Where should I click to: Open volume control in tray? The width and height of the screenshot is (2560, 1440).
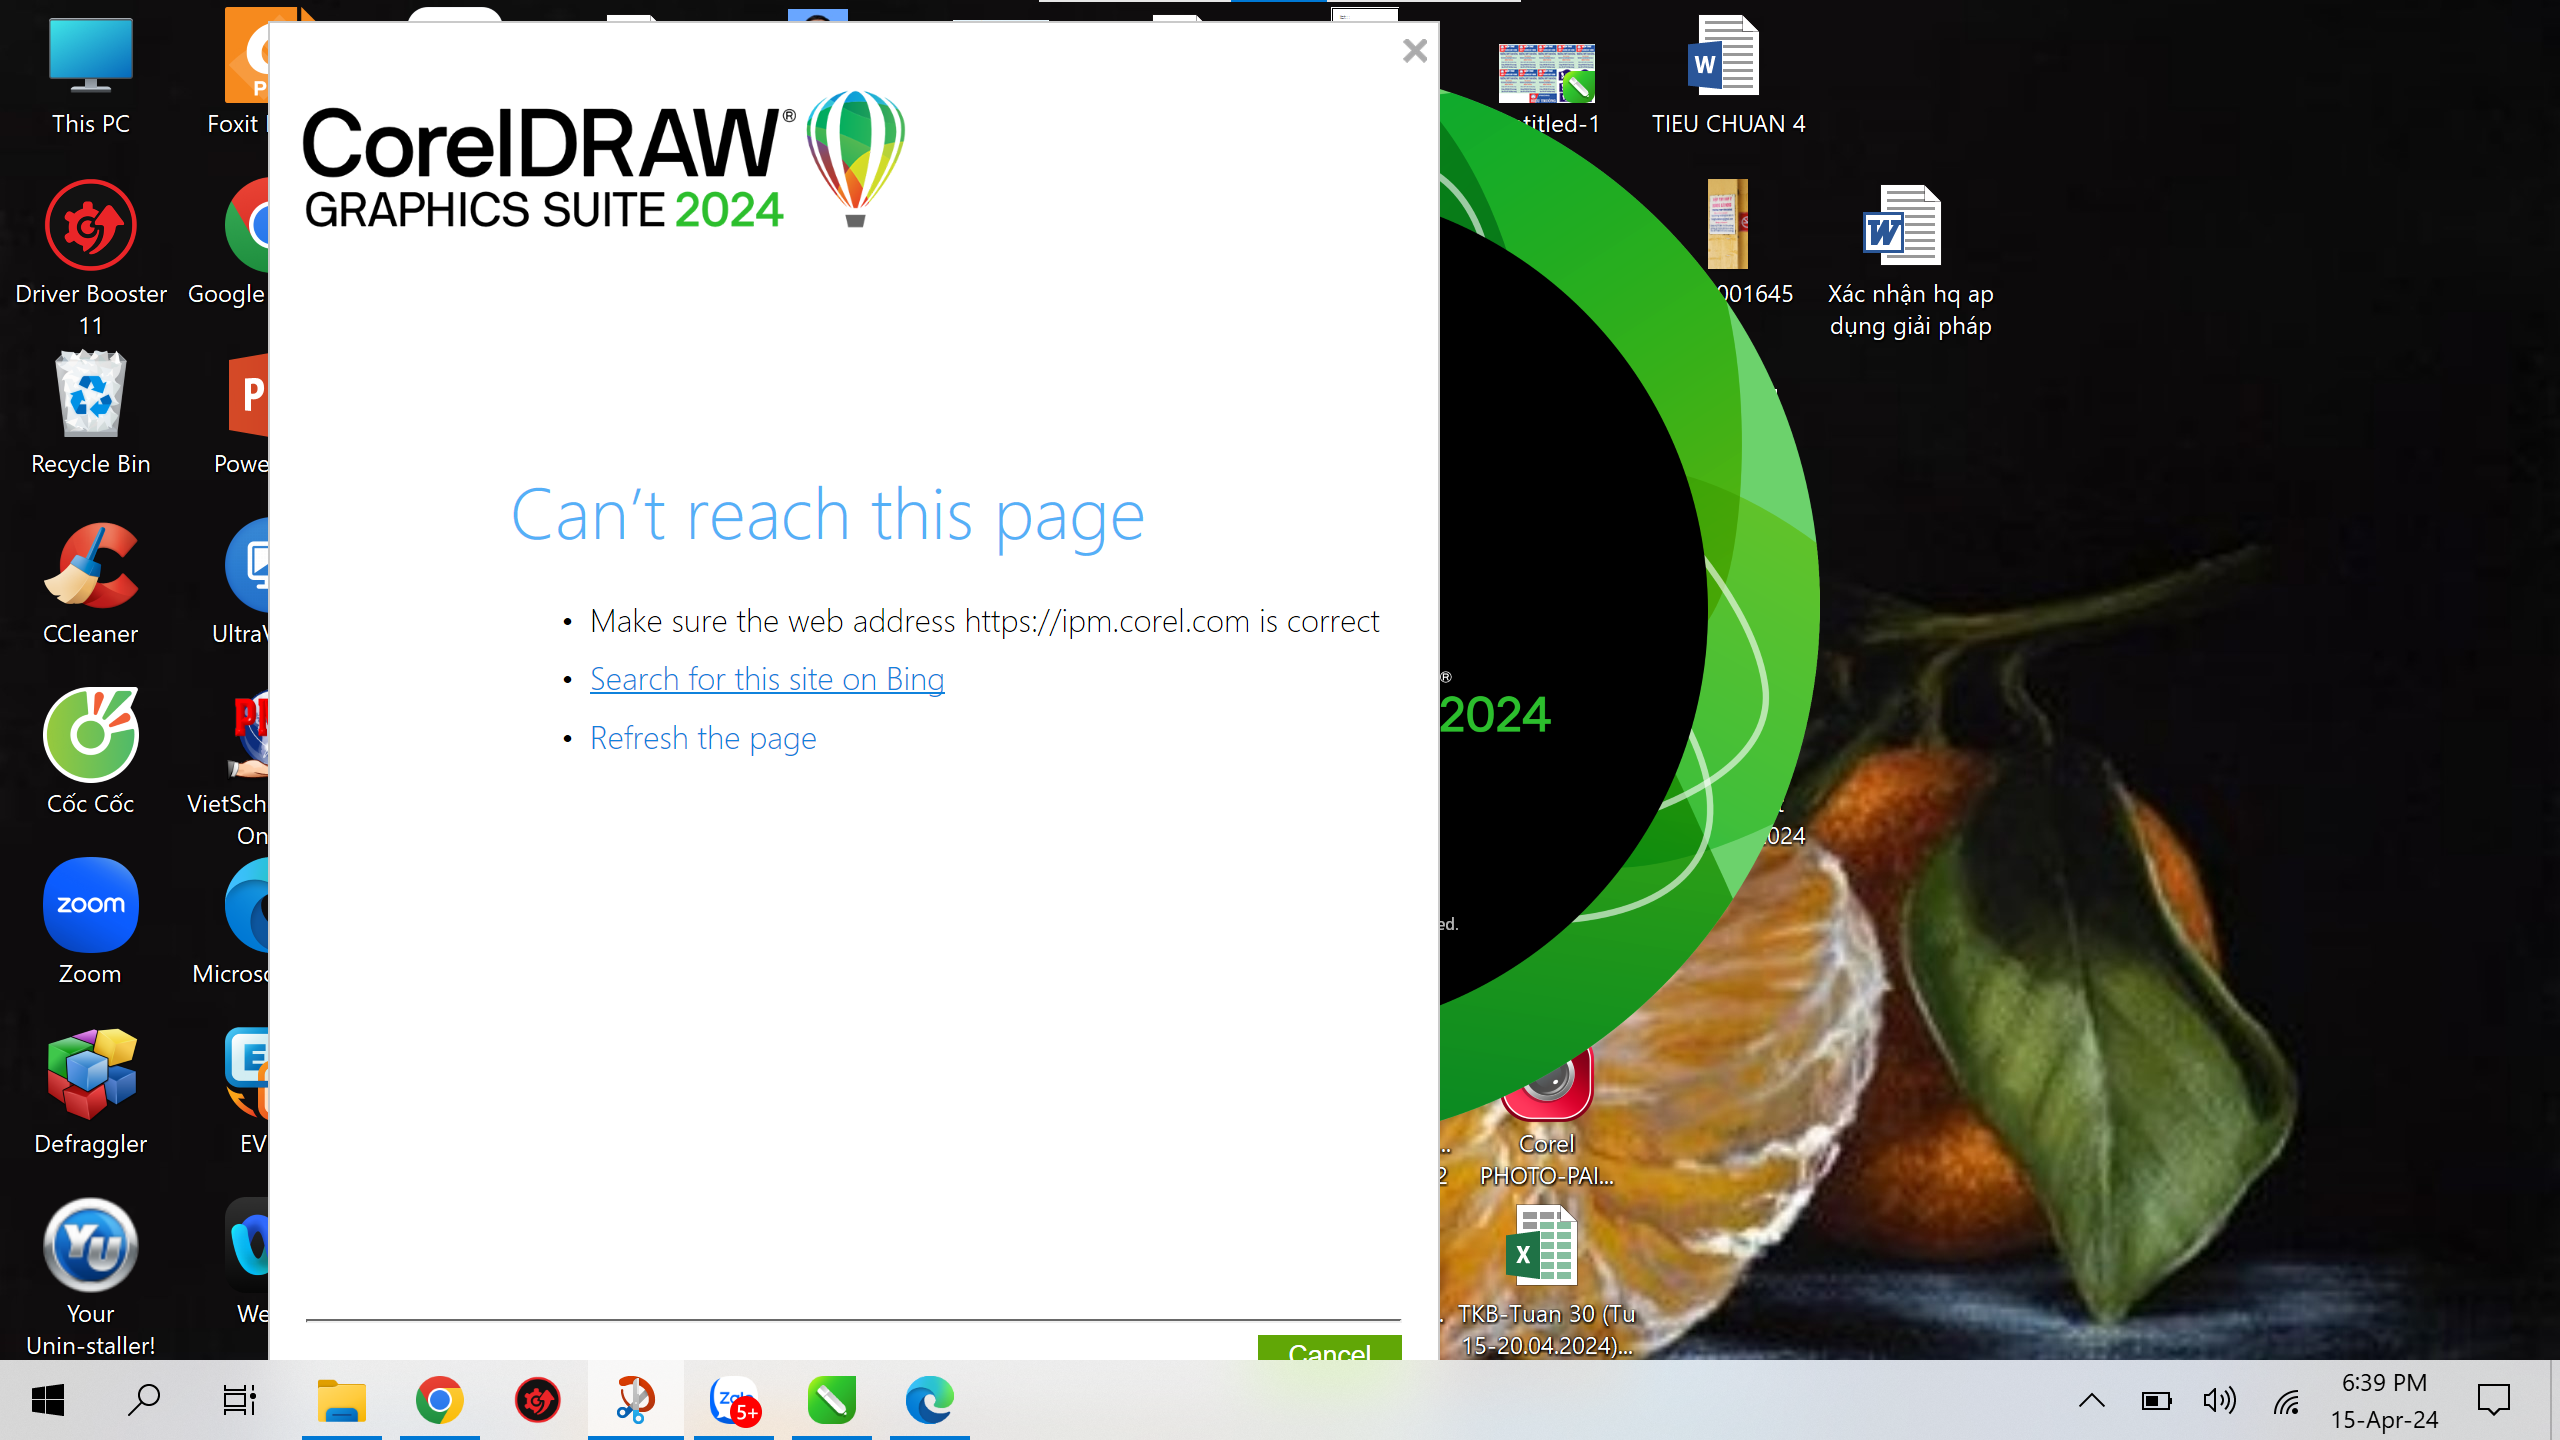(x=2220, y=1400)
